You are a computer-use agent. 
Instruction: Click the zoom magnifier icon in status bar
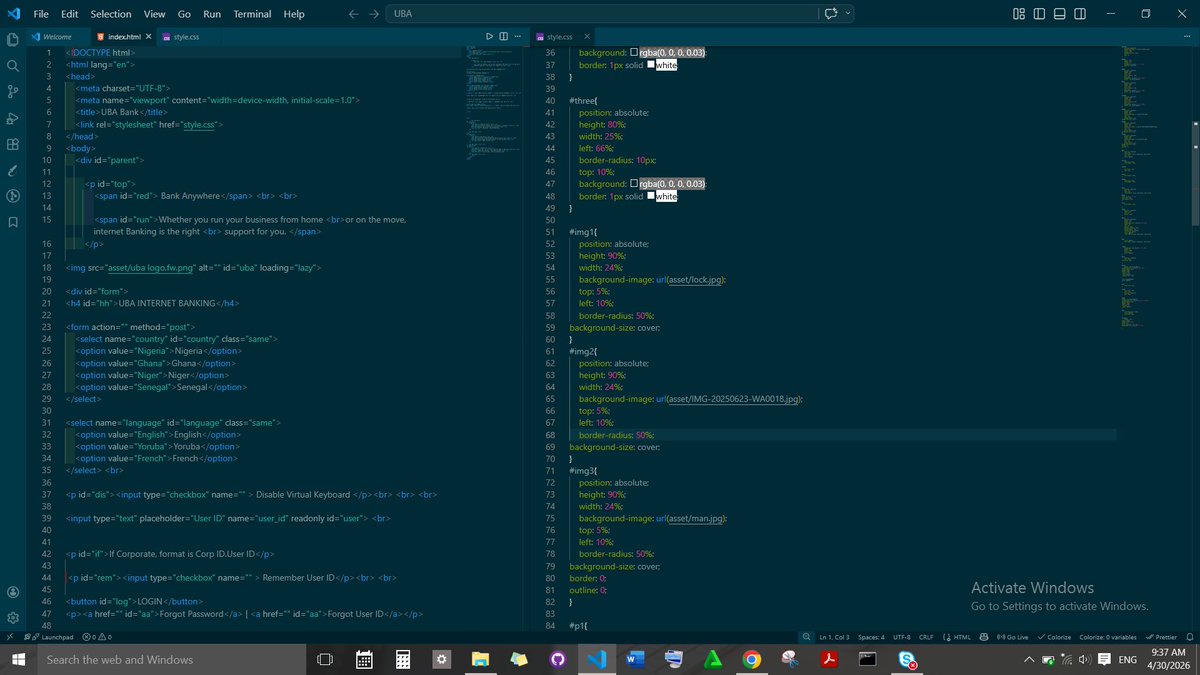(807, 637)
